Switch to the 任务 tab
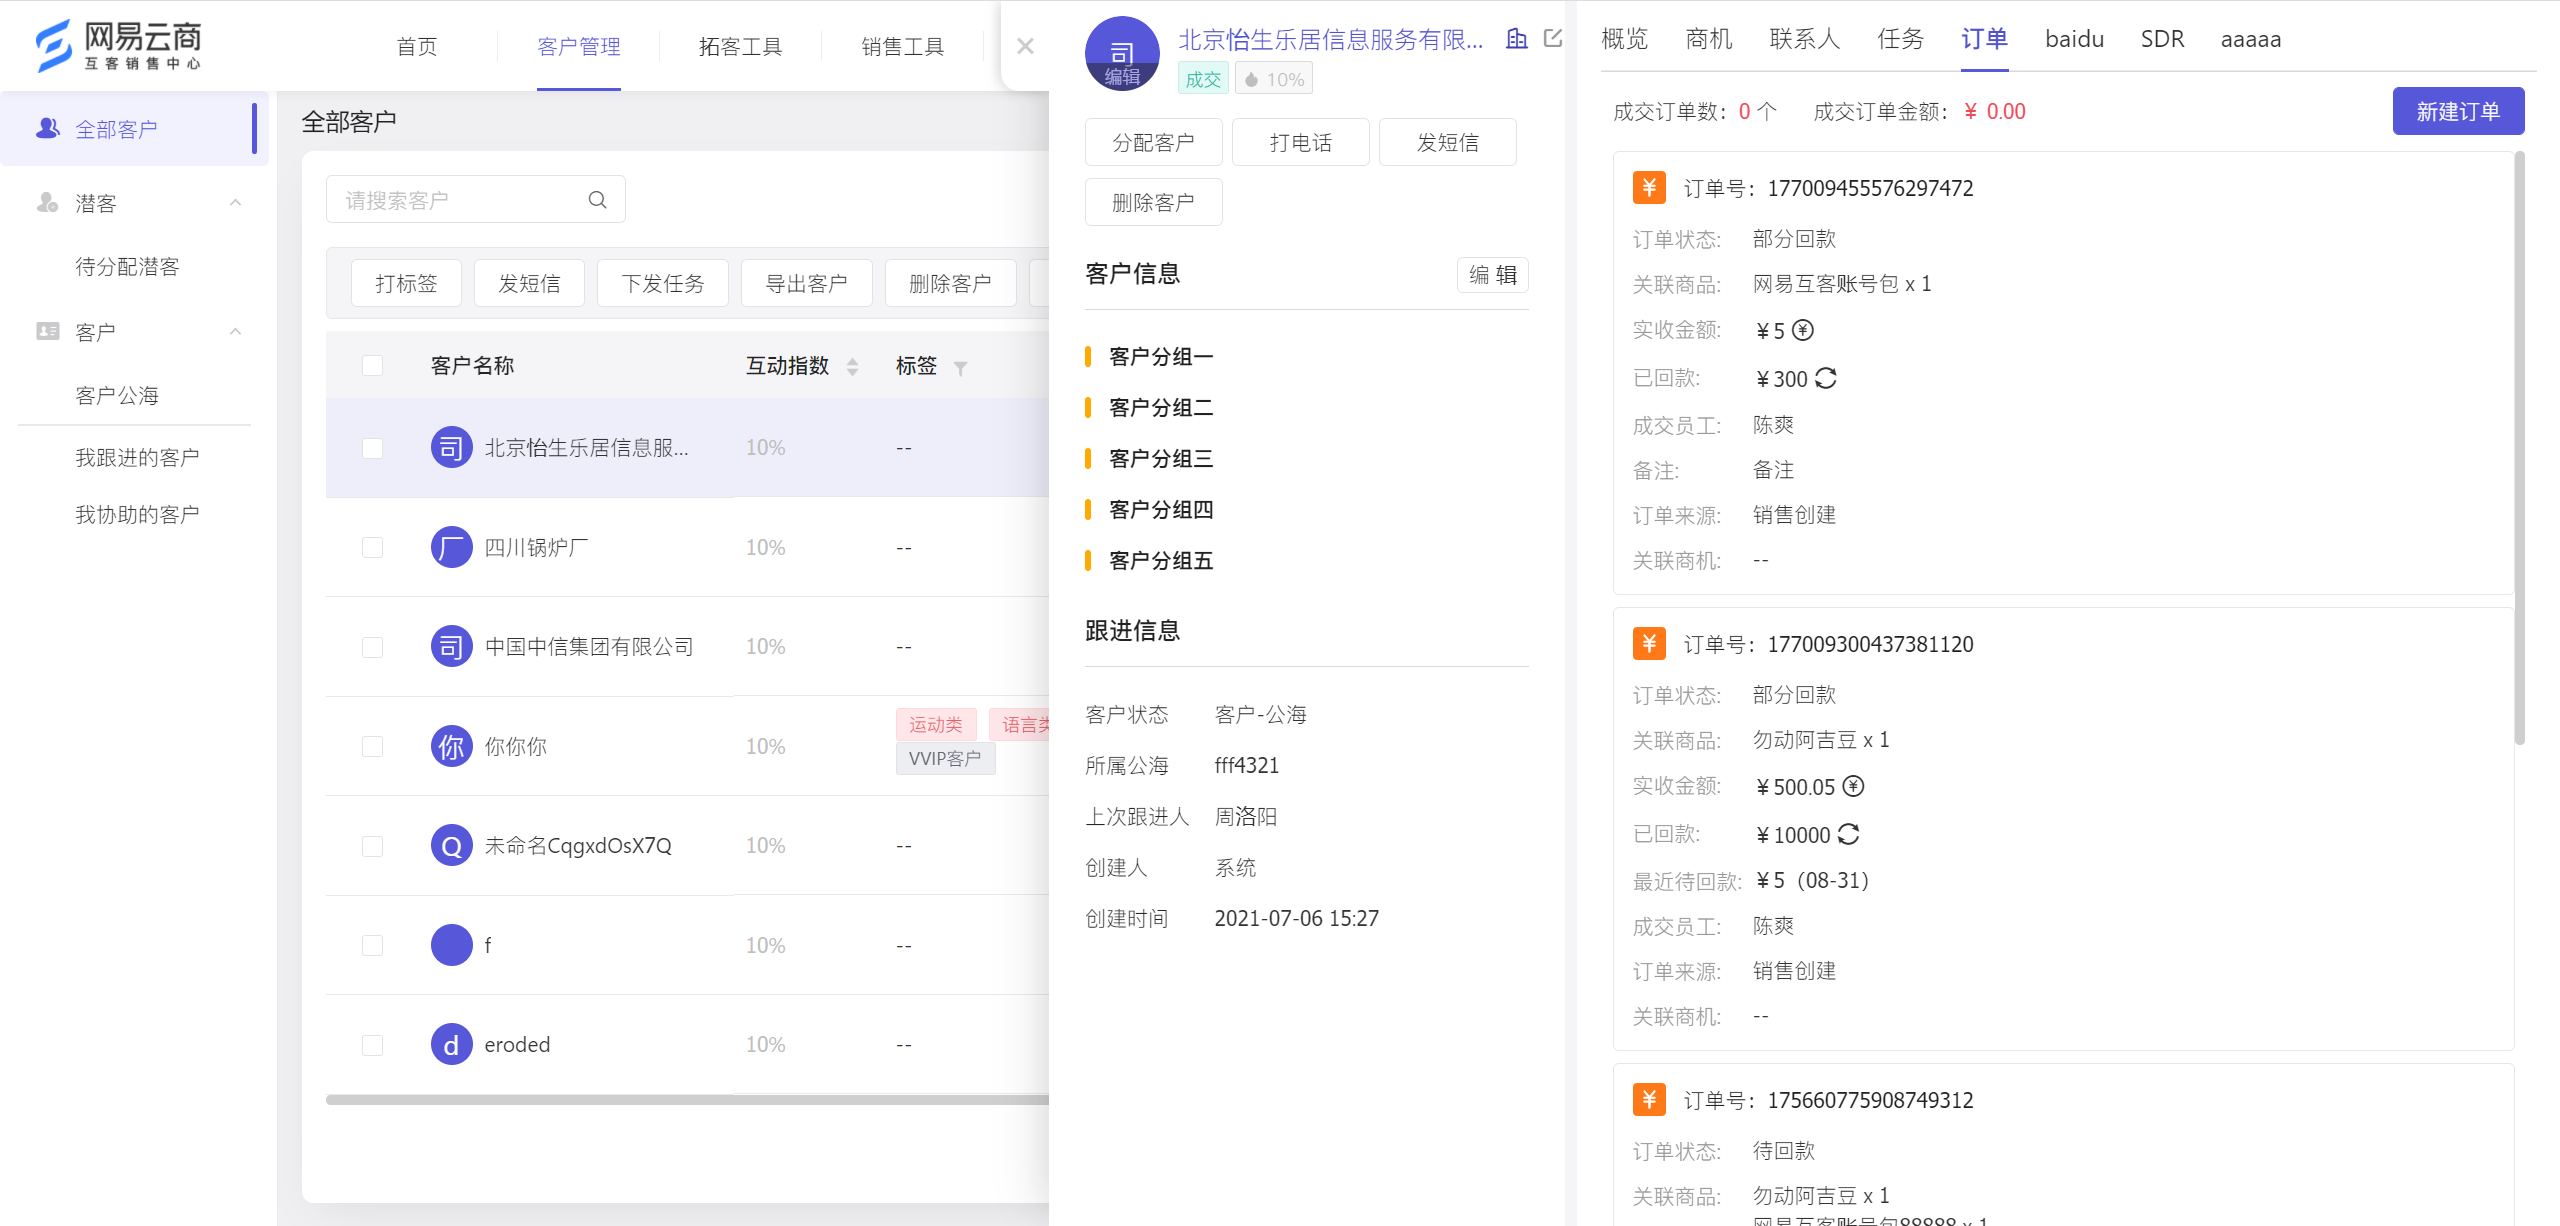 [x=1901, y=39]
